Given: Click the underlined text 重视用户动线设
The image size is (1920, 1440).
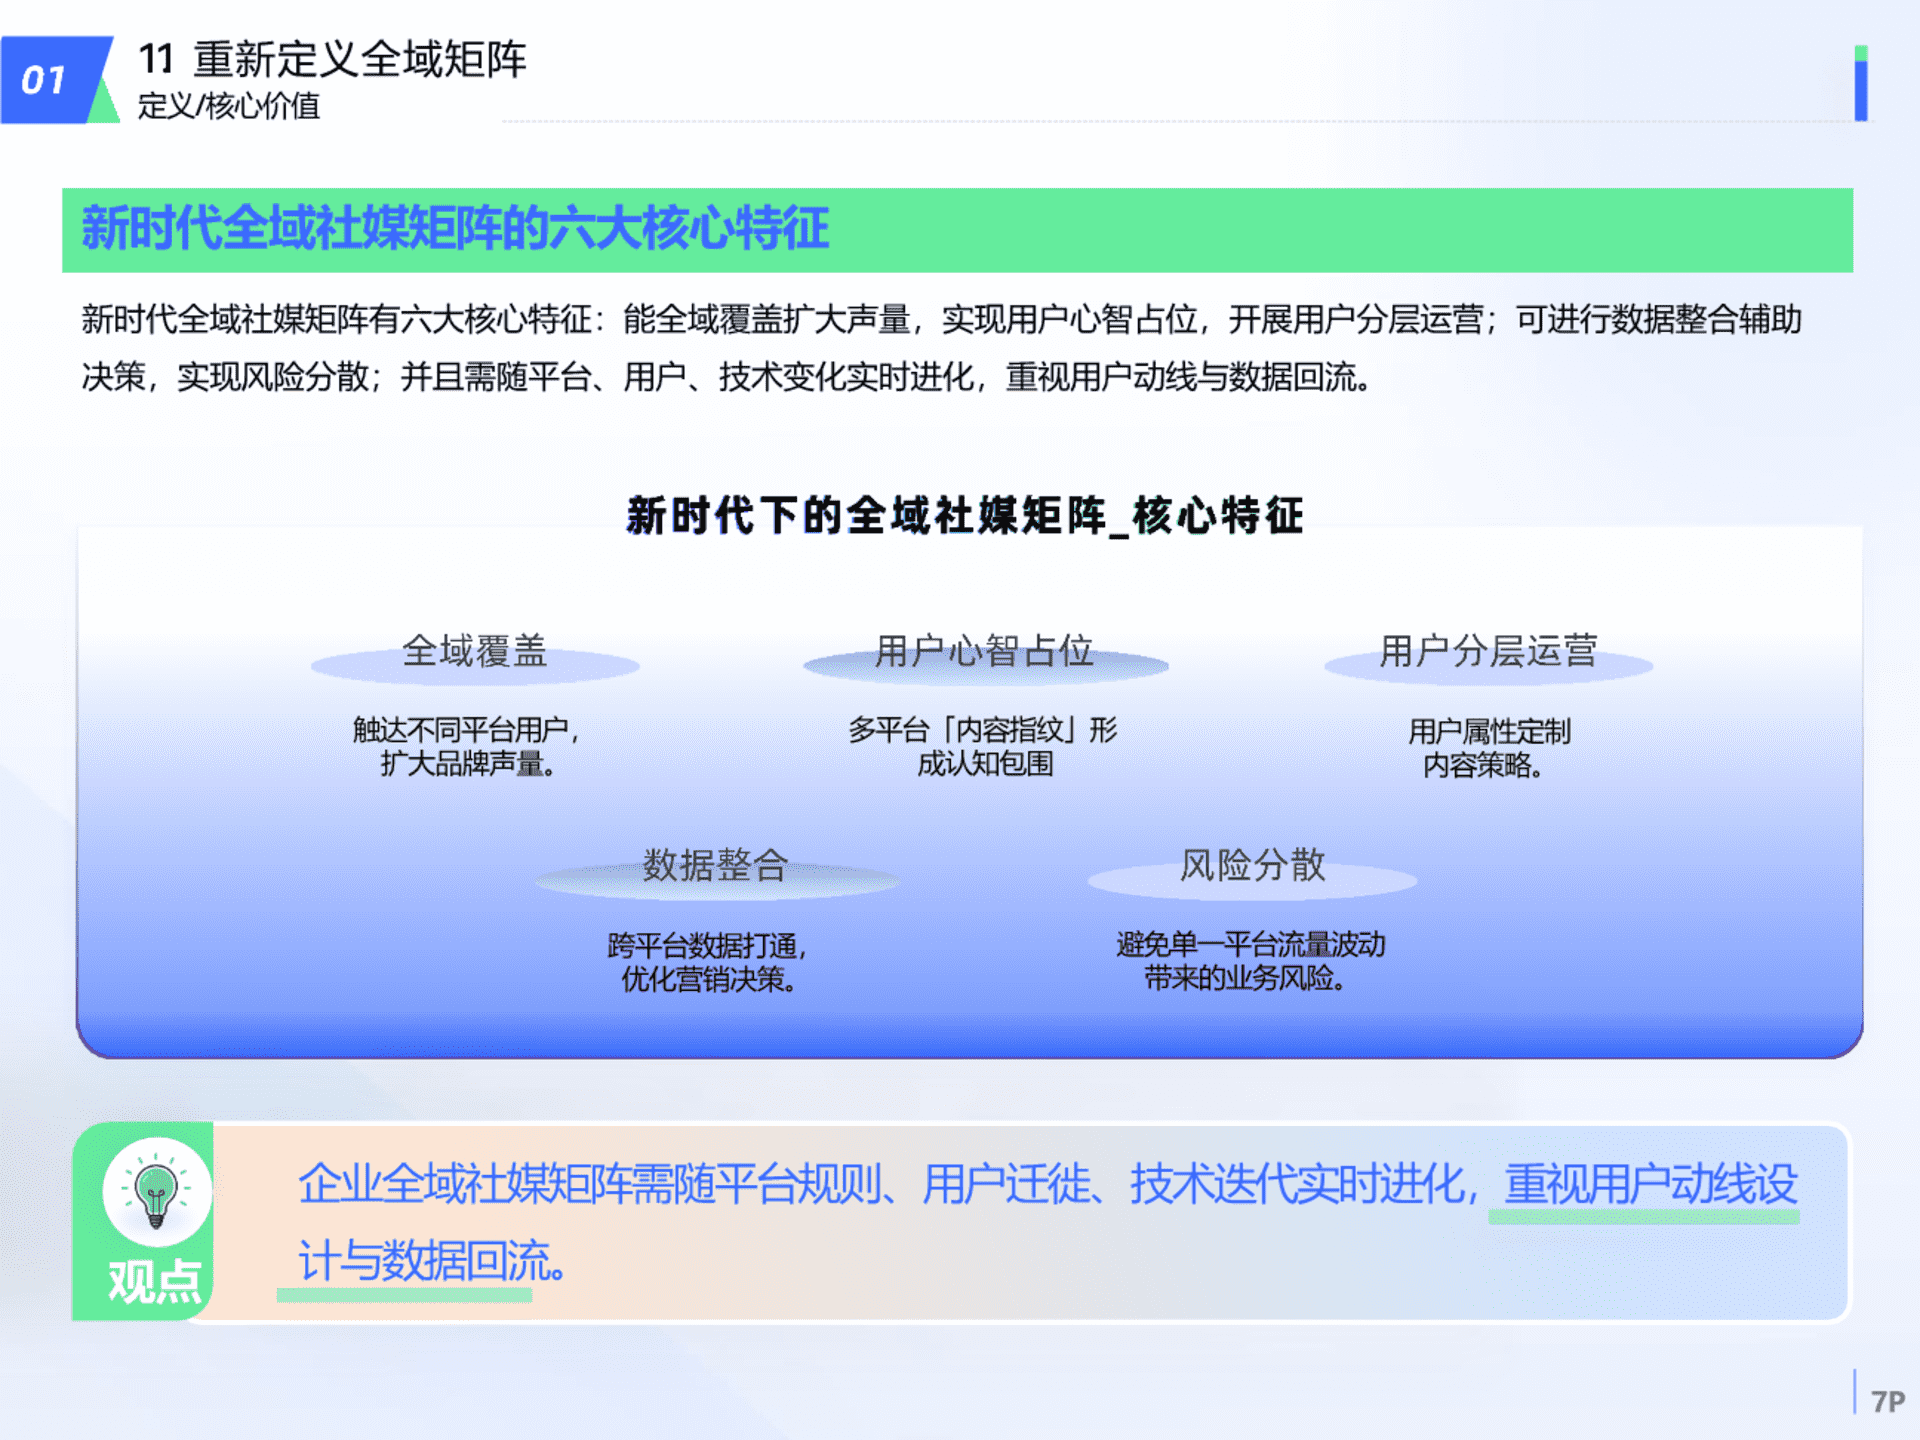Looking at the screenshot, I should coord(1650,1185).
